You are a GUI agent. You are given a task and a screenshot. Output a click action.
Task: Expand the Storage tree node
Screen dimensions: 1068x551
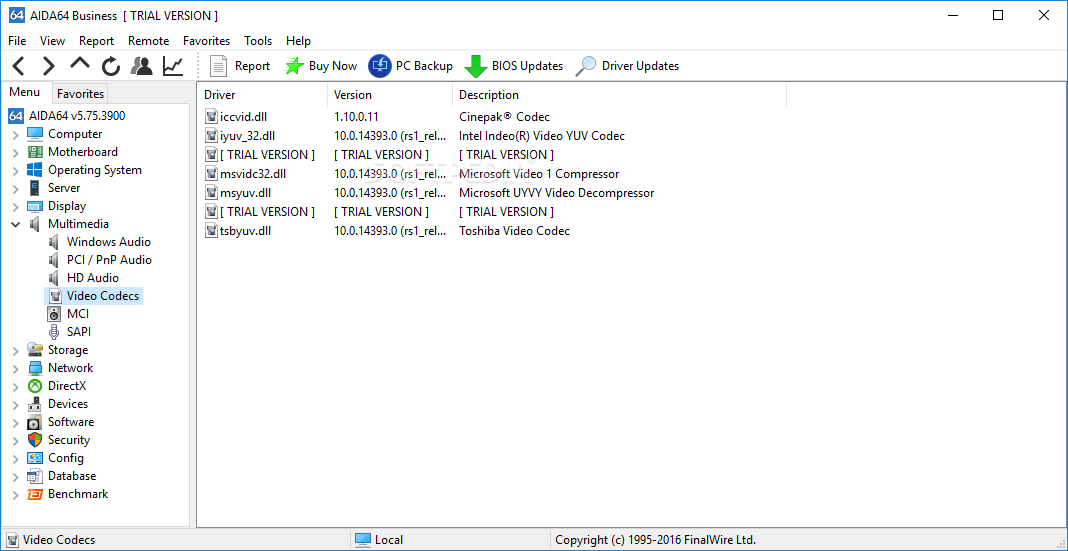pos(16,351)
